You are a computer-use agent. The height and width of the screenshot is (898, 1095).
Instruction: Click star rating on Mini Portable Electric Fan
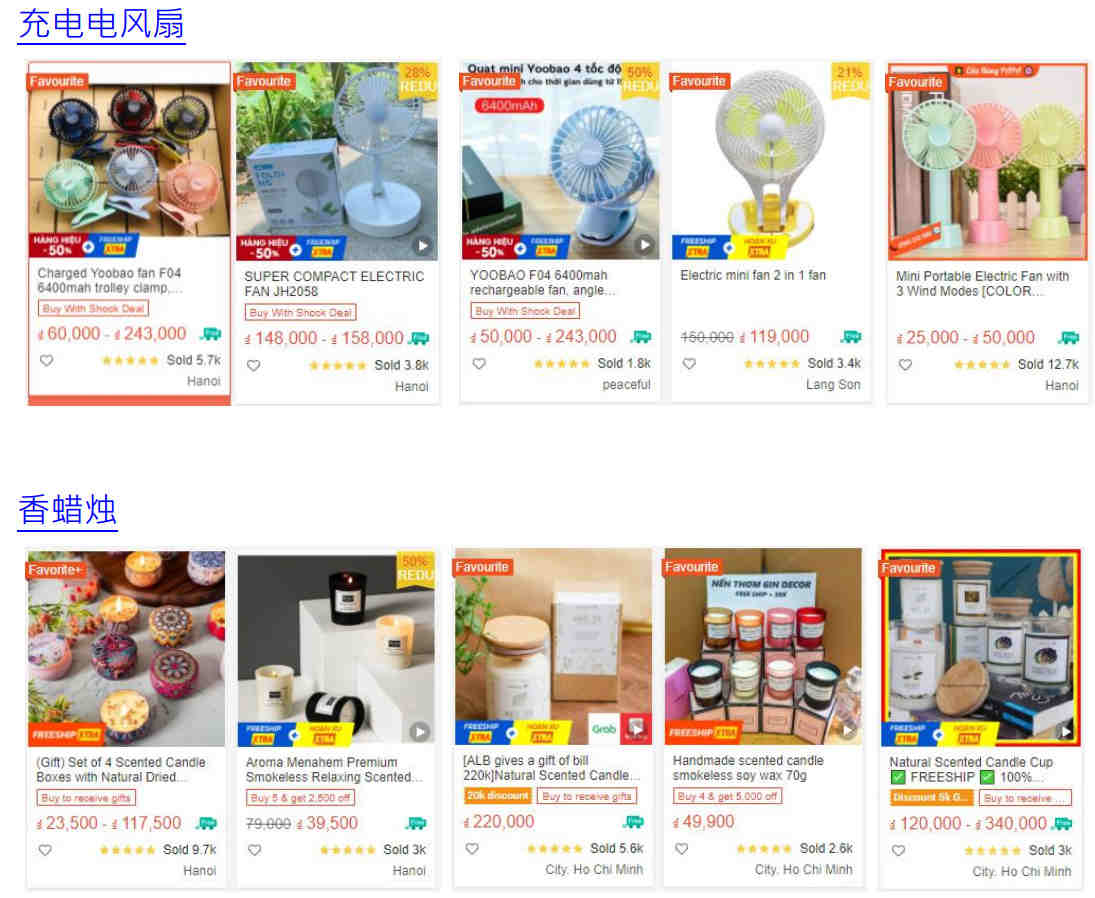pos(981,365)
